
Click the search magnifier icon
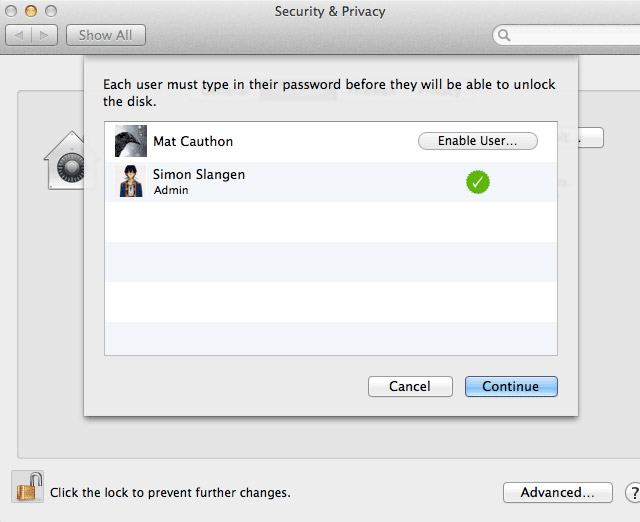pyautogui.click(x=504, y=36)
